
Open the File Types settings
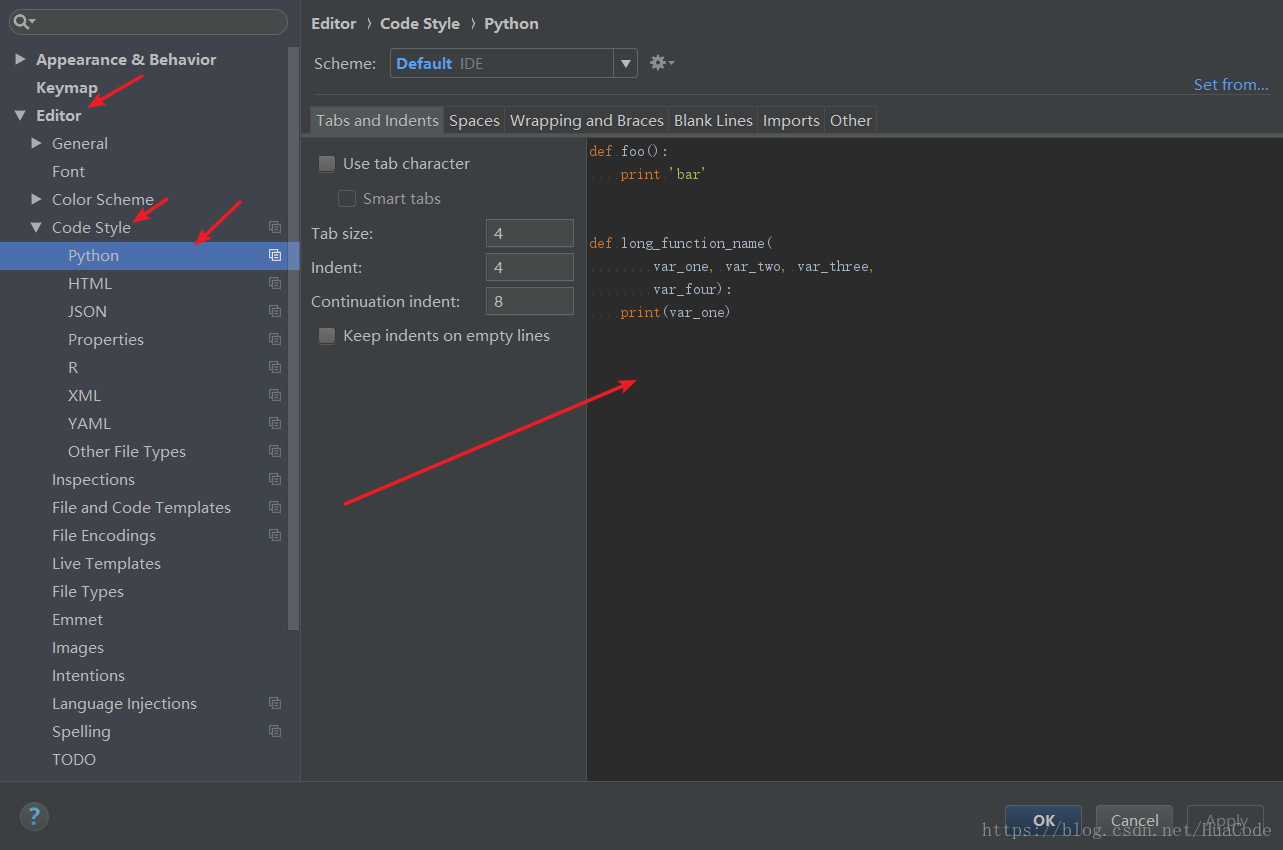(88, 591)
